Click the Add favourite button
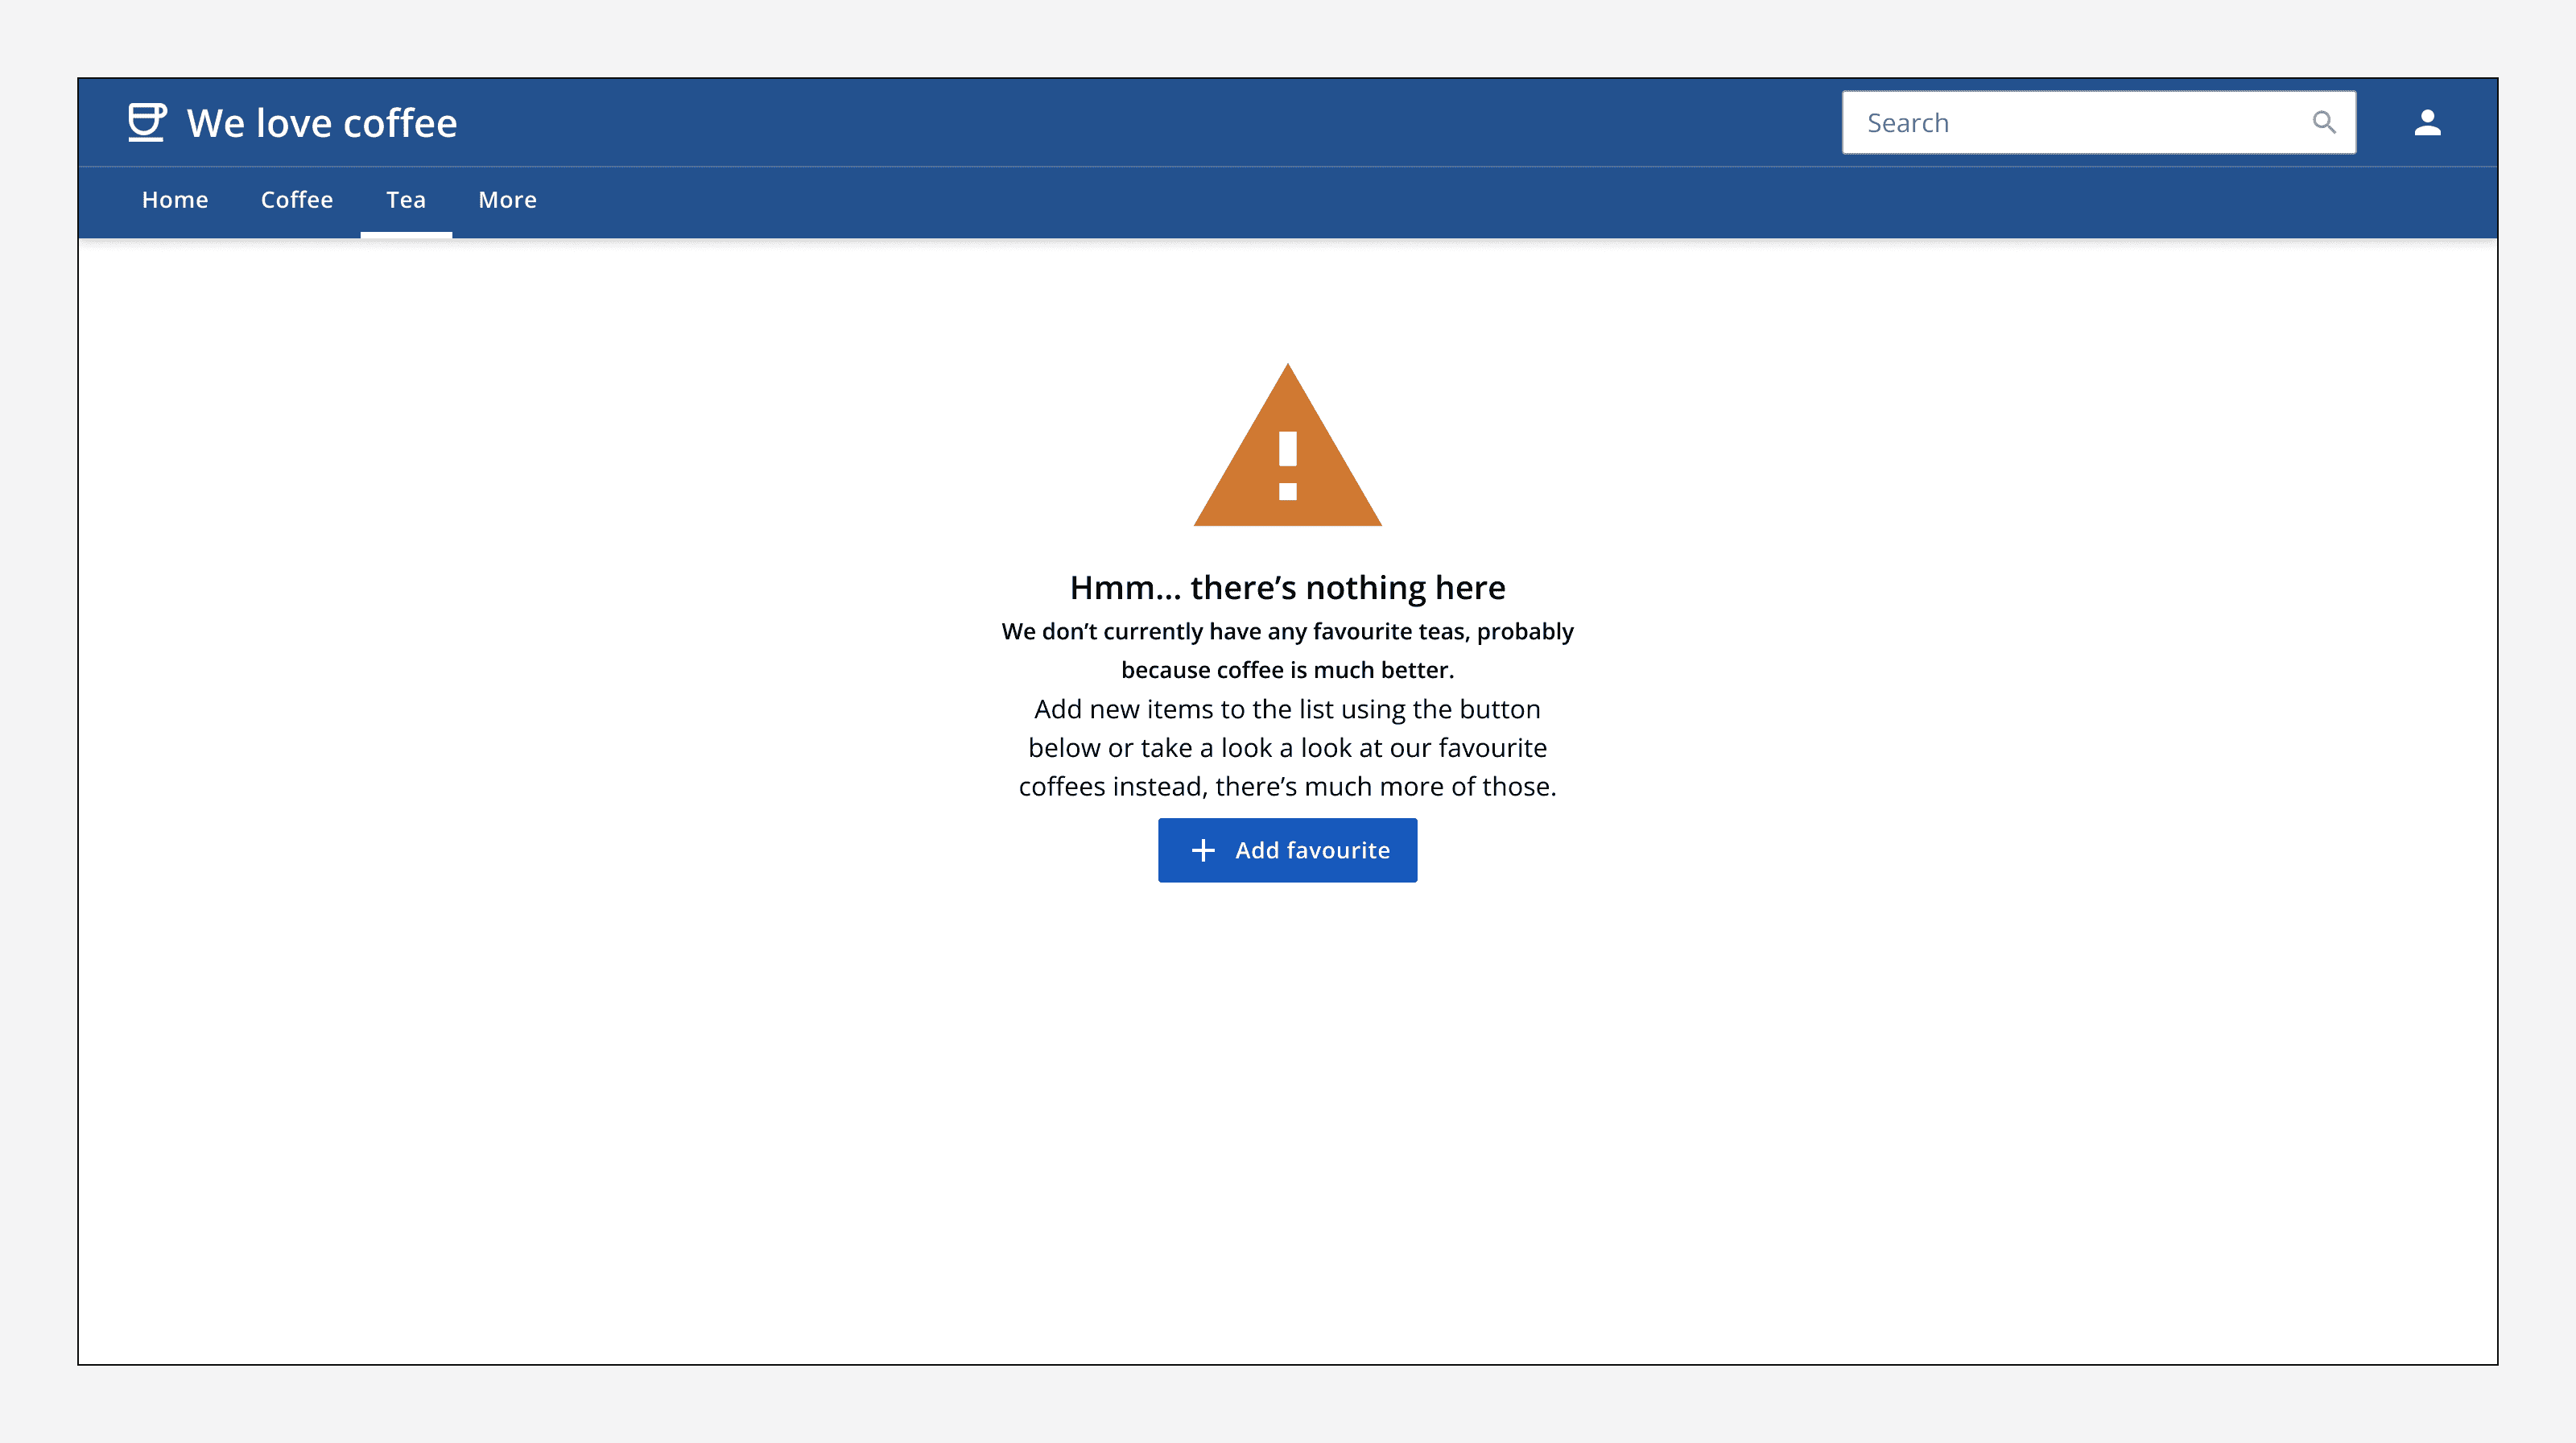This screenshot has height=1443, width=2576. pyautogui.click(x=1288, y=850)
